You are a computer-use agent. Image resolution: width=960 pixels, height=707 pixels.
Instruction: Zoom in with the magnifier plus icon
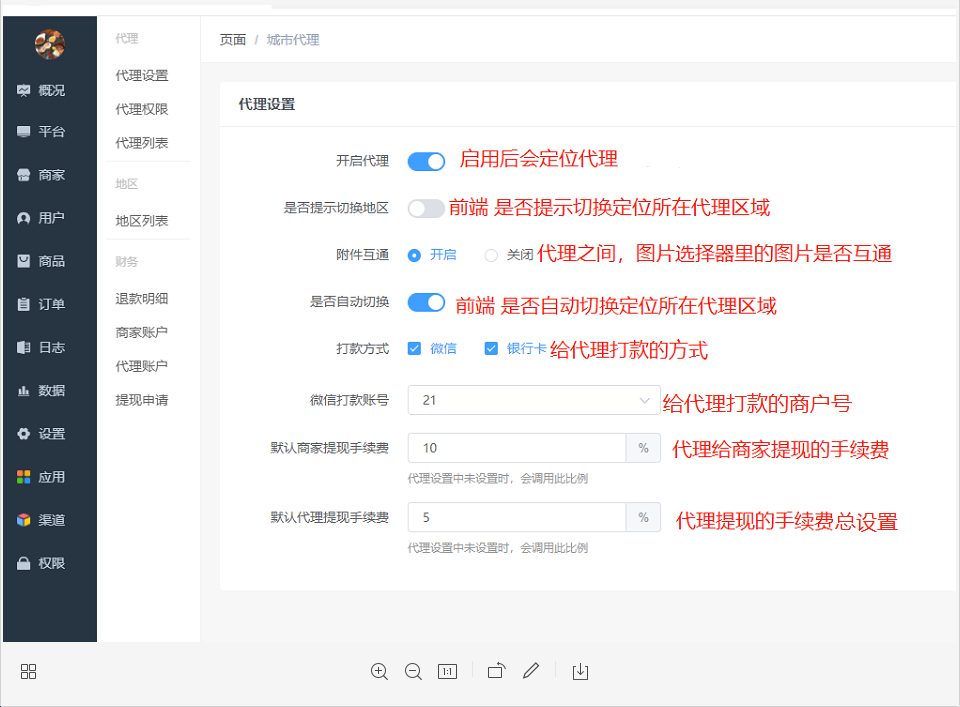[379, 671]
